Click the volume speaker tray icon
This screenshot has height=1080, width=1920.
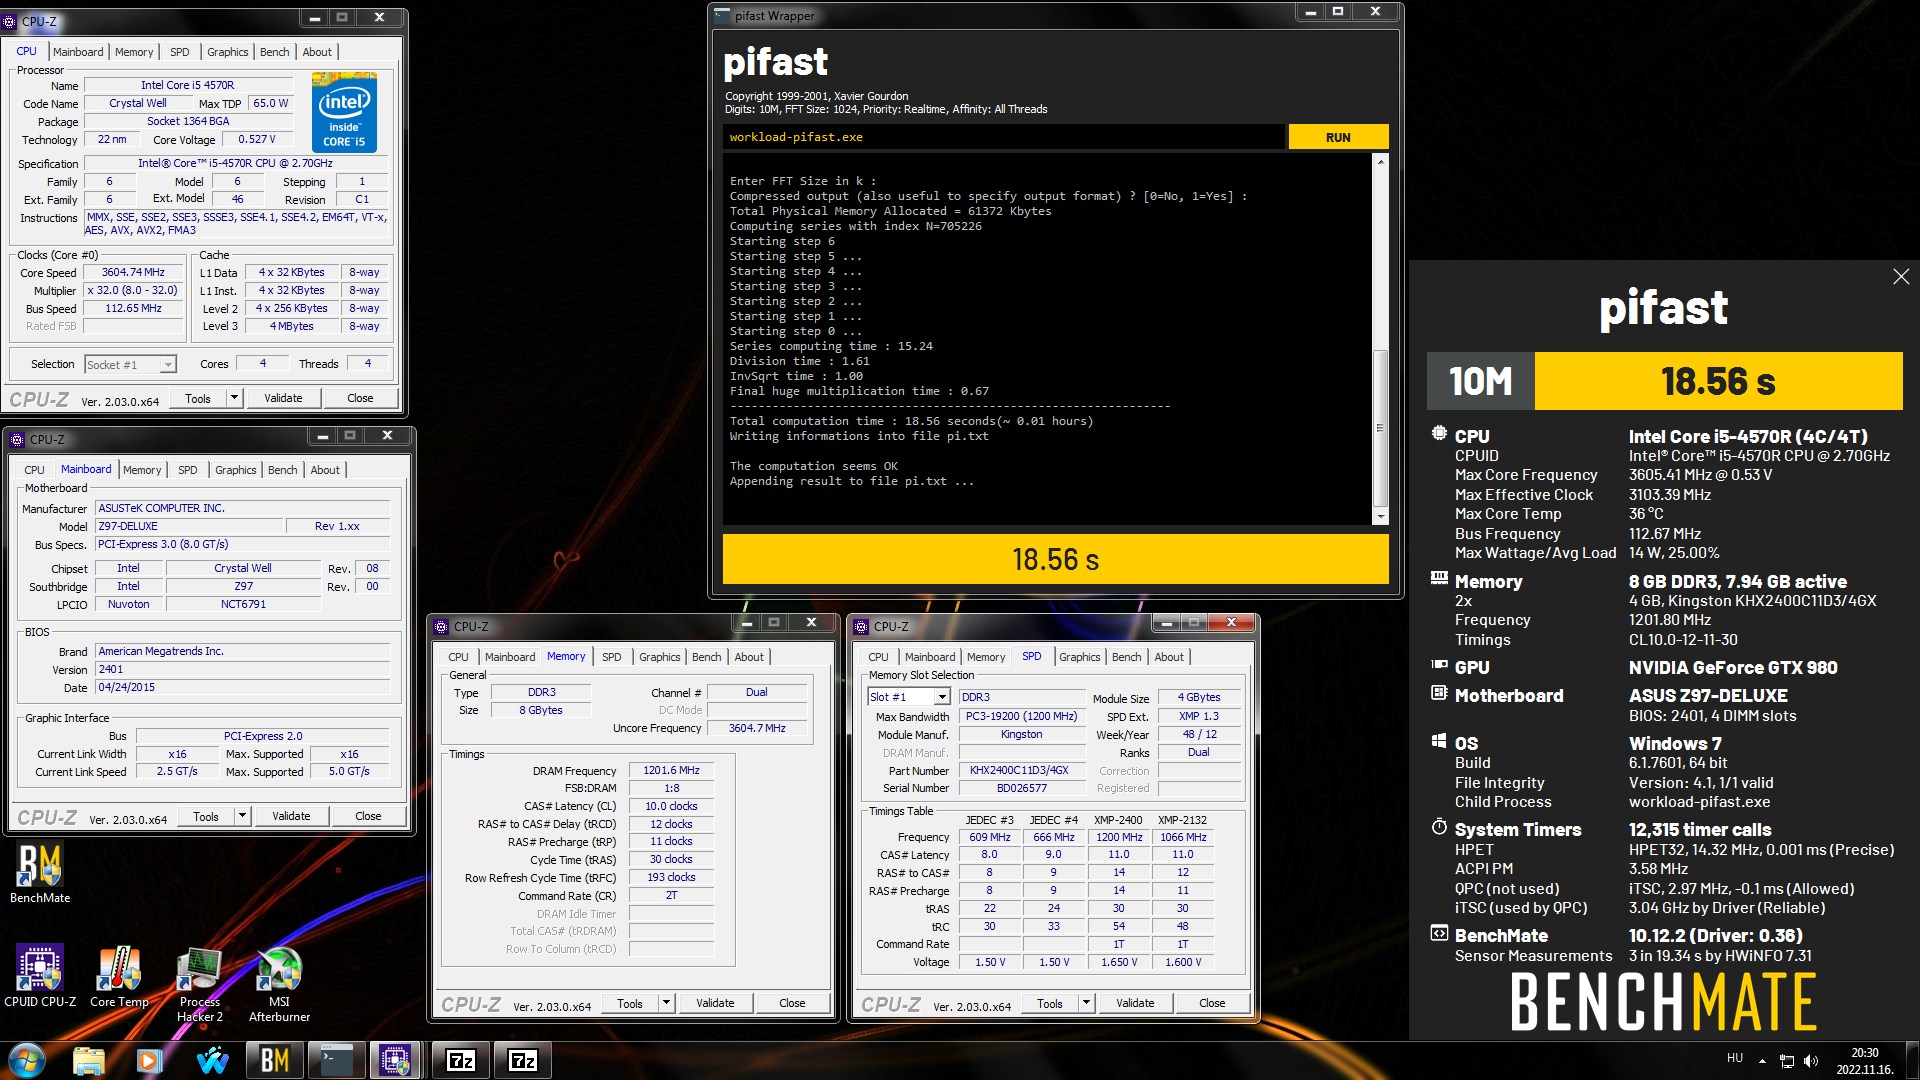tap(1811, 1060)
